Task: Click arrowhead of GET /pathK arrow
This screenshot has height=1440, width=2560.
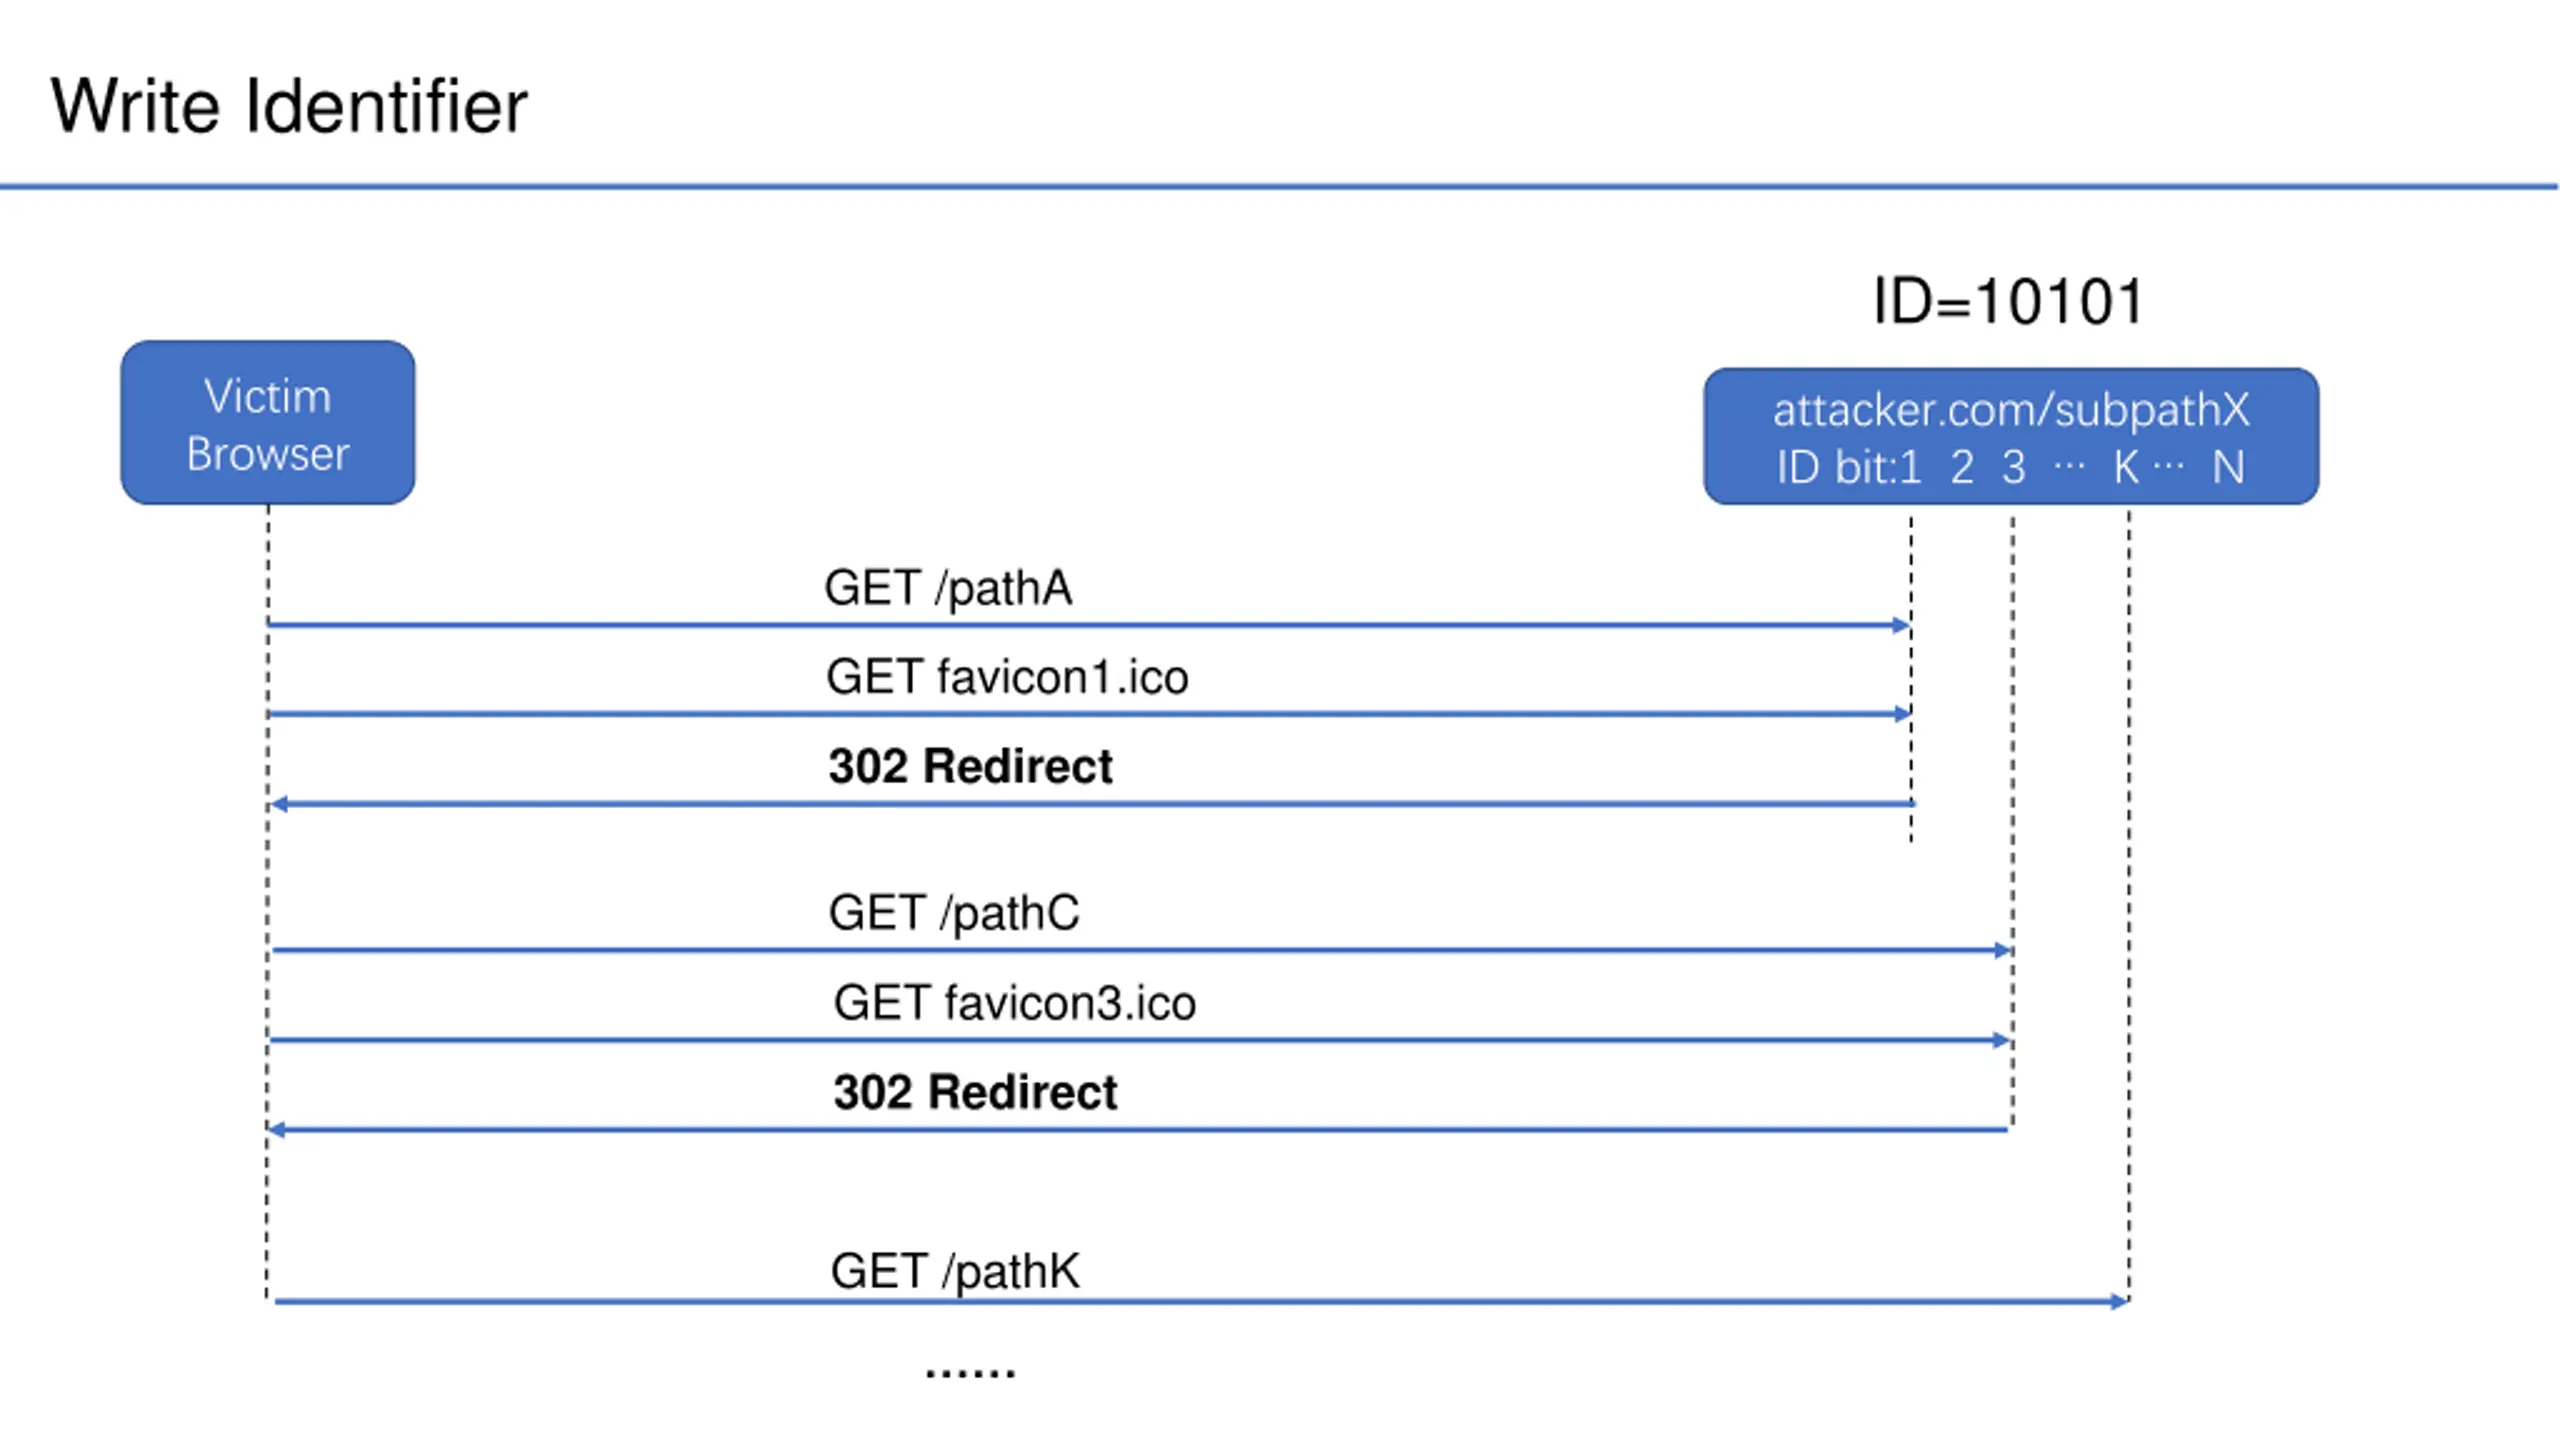Action: coord(2119,1301)
